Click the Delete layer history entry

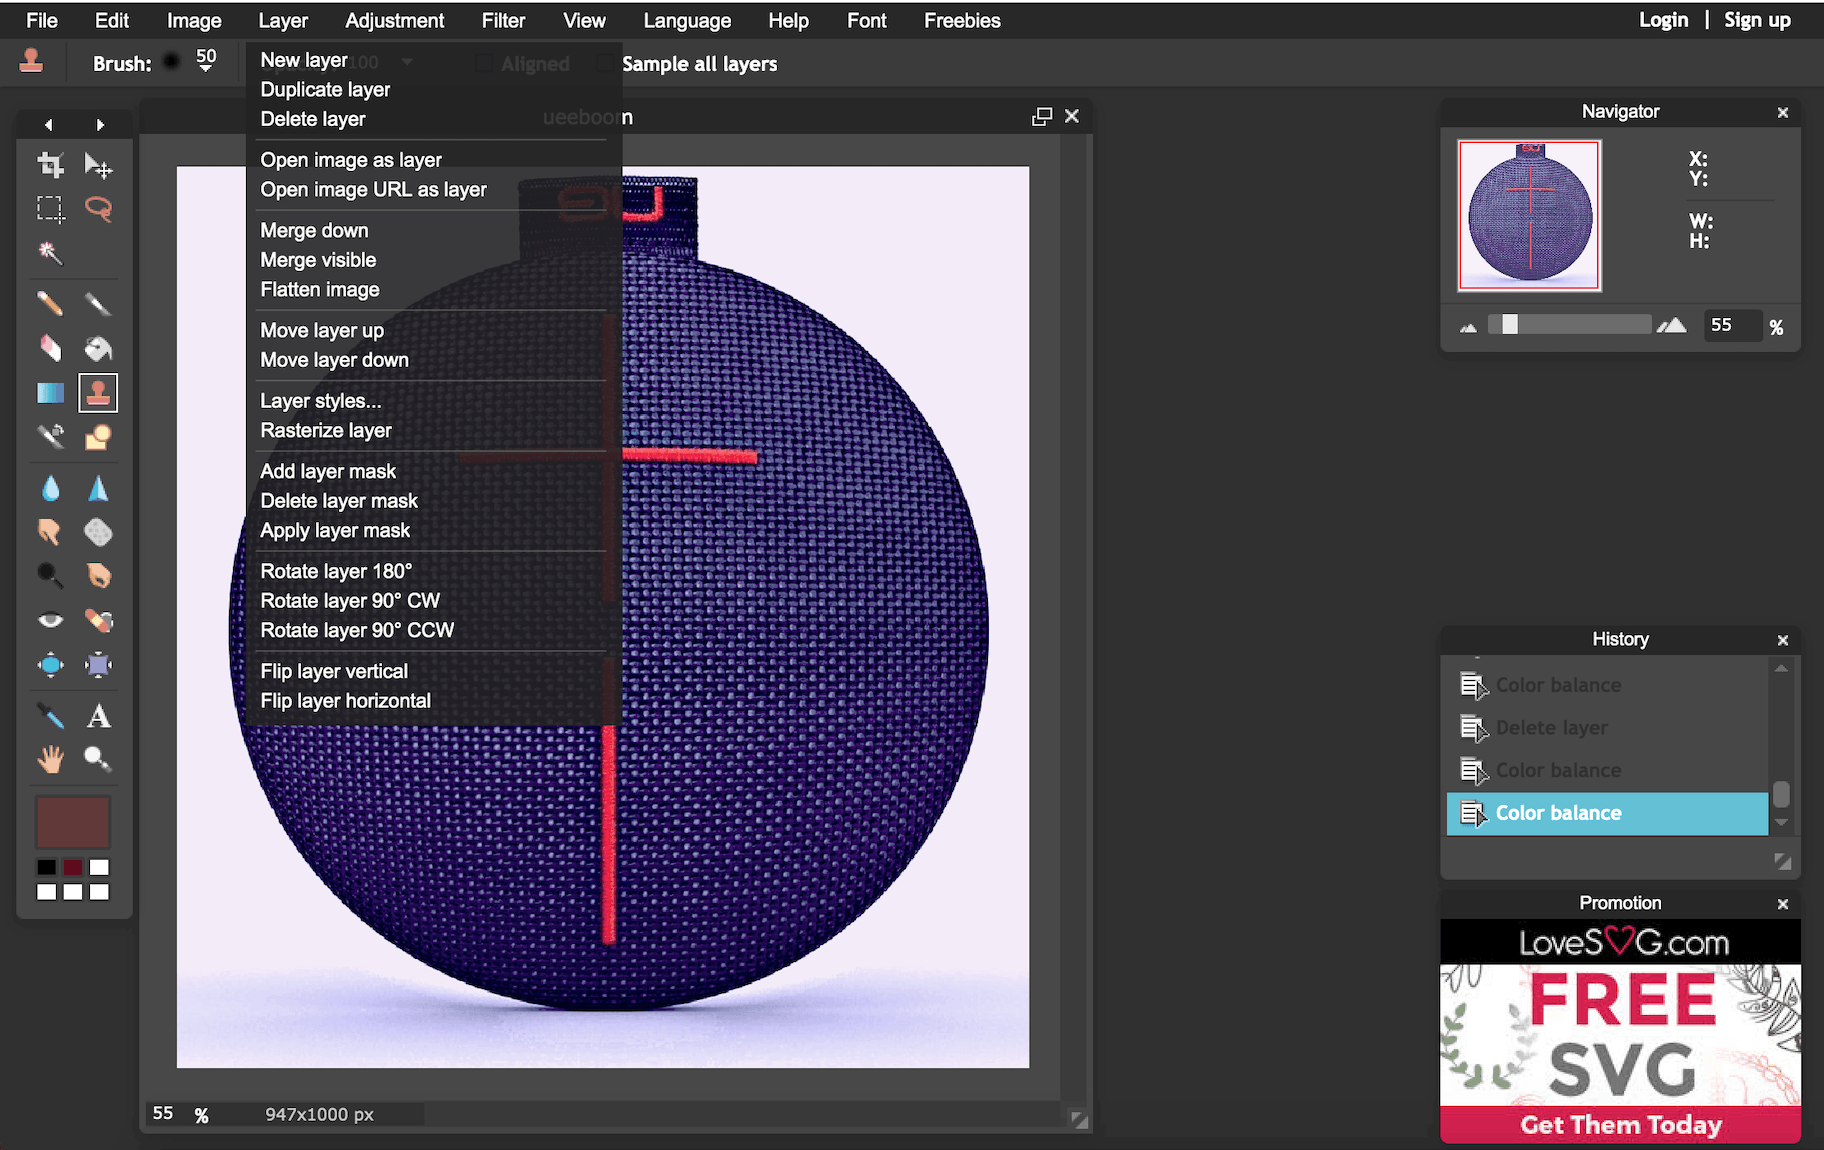coord(1551,728)
